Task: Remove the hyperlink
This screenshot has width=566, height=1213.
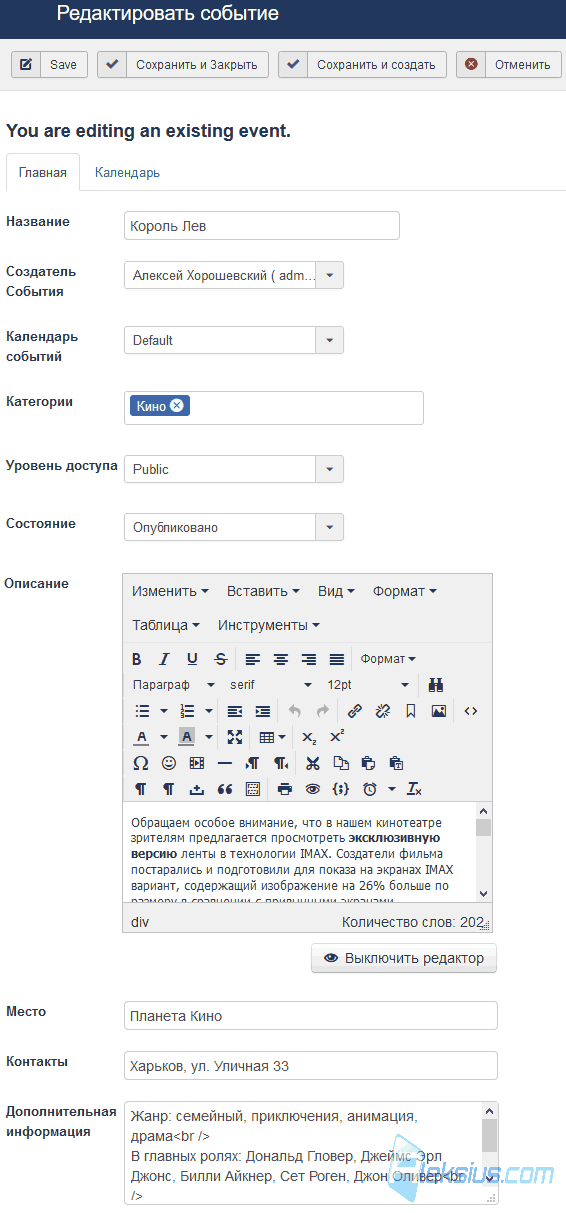Action: coord(382,711)
